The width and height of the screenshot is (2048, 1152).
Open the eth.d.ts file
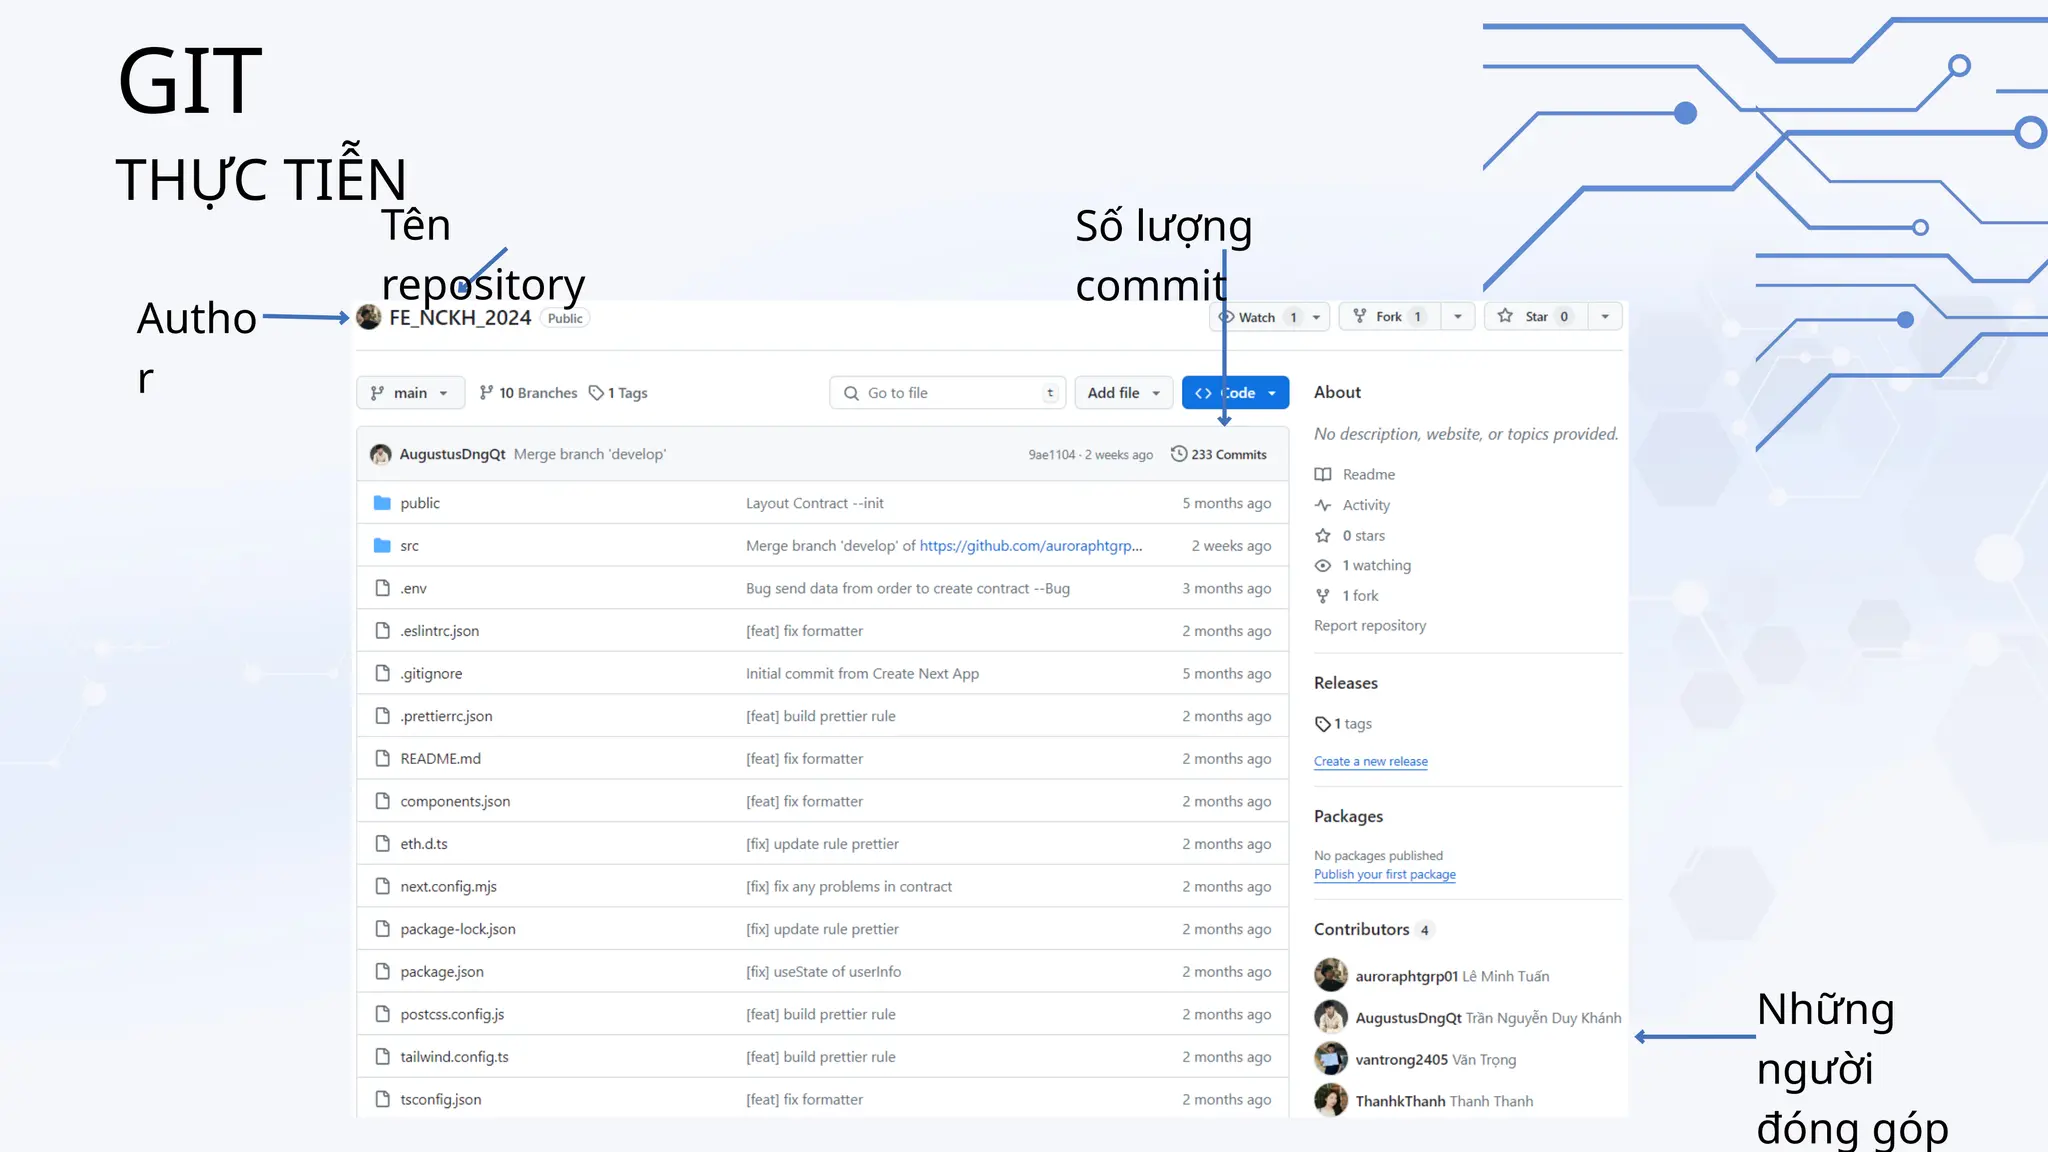(x=424, y=844)
